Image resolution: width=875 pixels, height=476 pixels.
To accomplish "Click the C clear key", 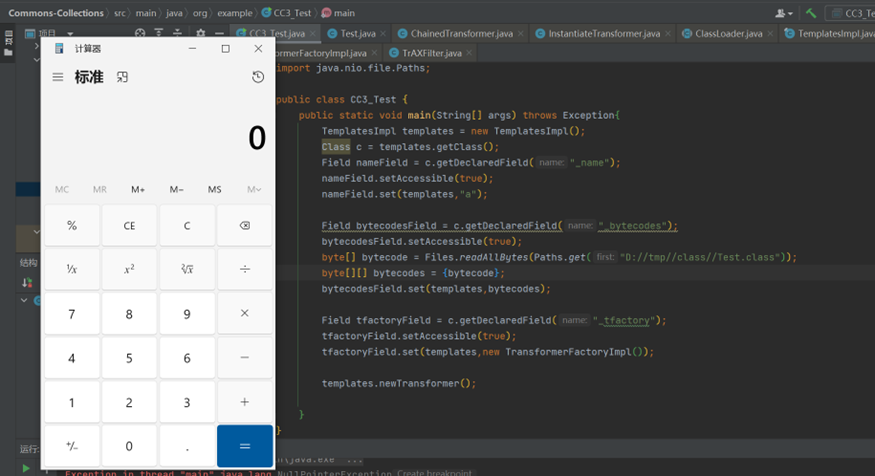I will pos(187,225).
